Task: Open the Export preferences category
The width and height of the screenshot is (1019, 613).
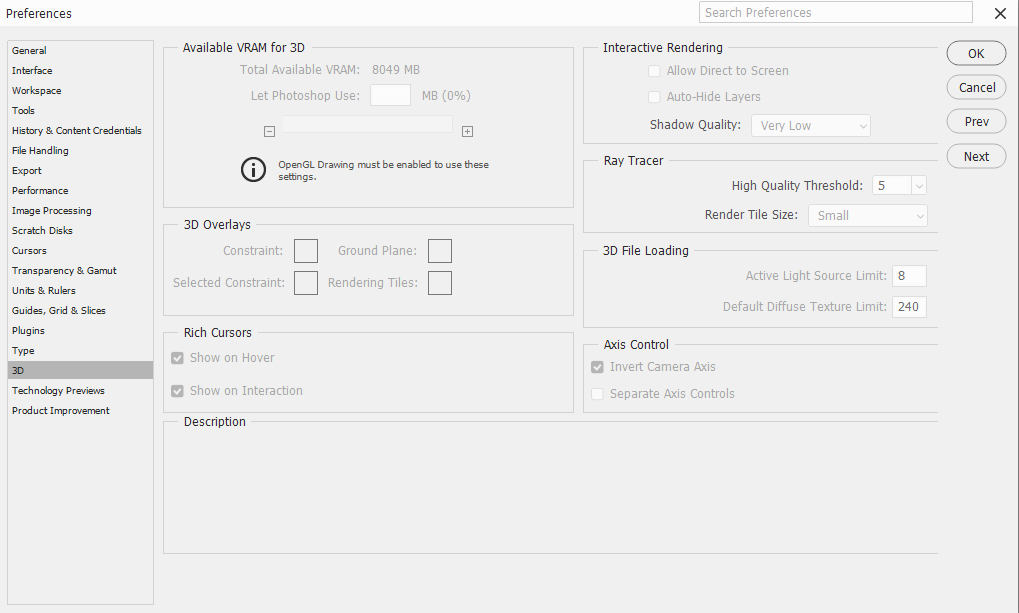Action: (81, 171)
